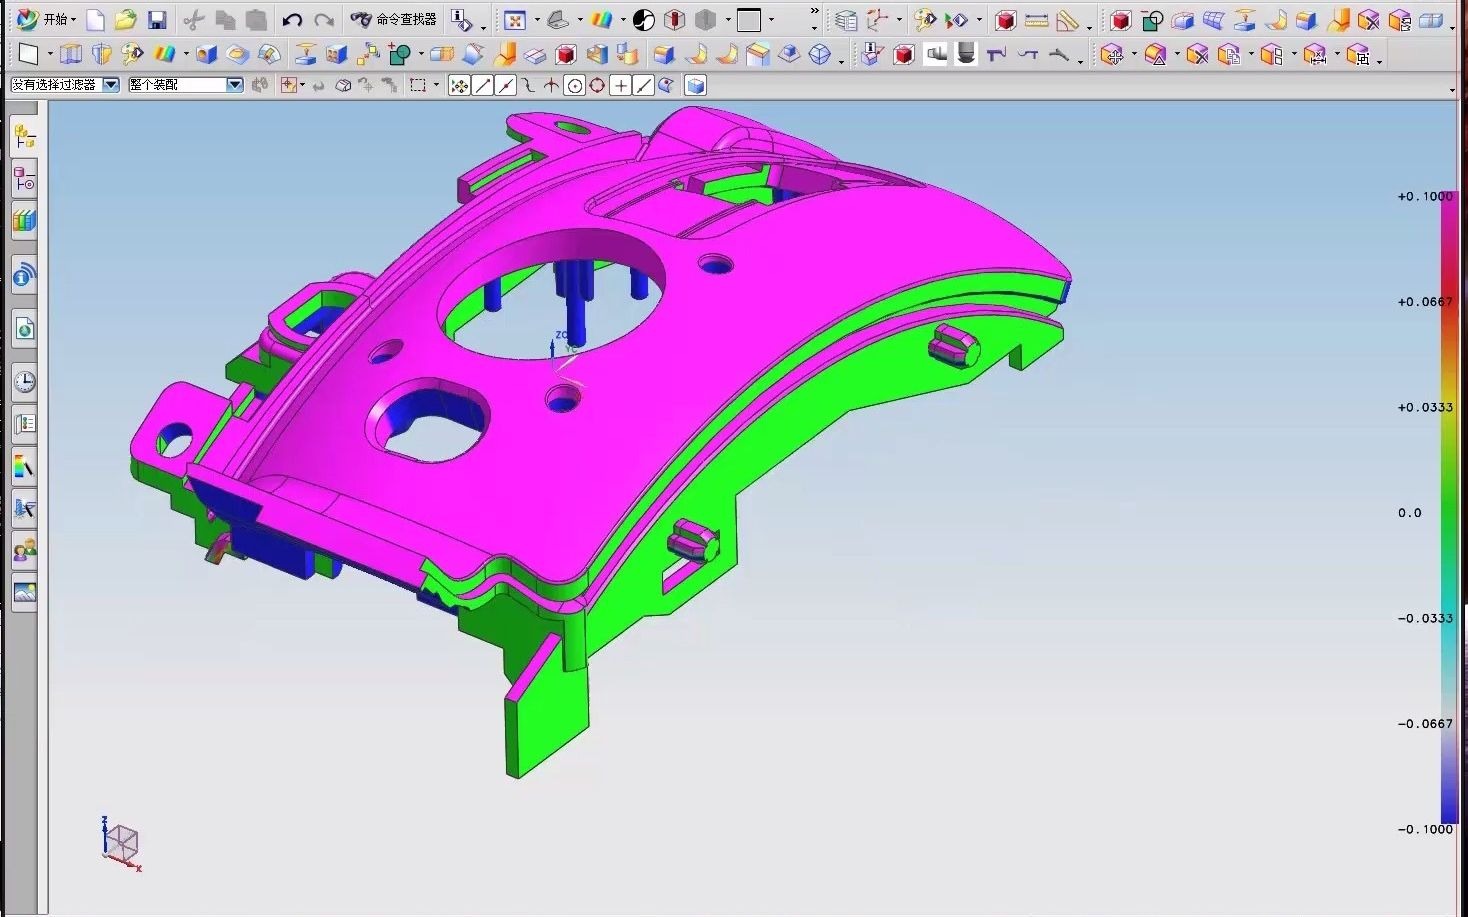Click the Unite boolean icon
Viewport: 1468px width, 917px height.
click(400, 54)
